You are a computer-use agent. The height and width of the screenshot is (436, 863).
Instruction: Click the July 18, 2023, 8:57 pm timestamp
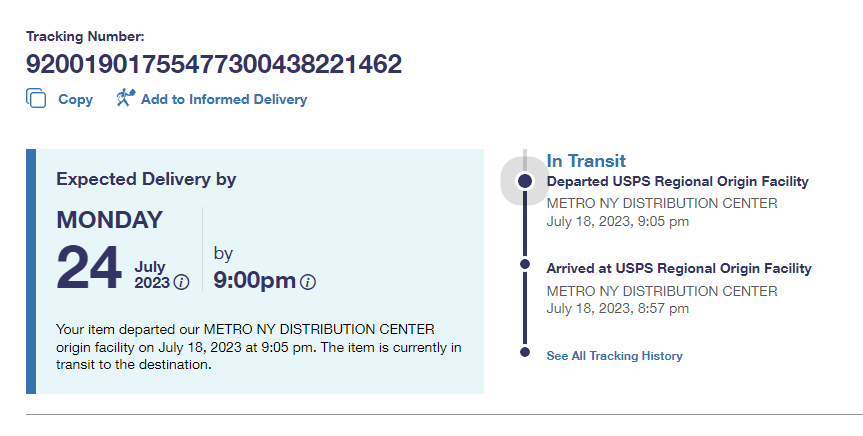[617, 308]
